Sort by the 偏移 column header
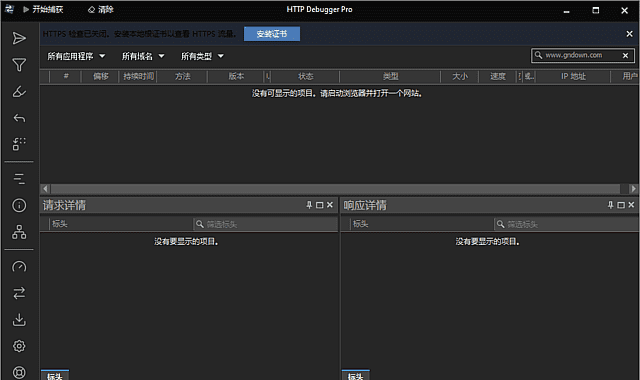This screenshot has width=640, height=380. click(100, 76)
